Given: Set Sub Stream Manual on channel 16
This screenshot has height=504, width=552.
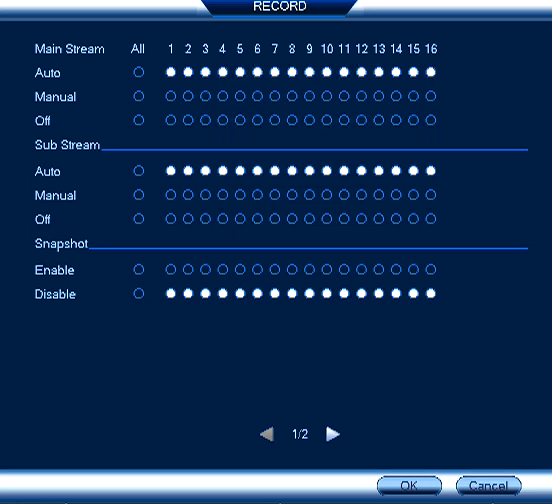Looking at the screenshot, I should (431, 195).
